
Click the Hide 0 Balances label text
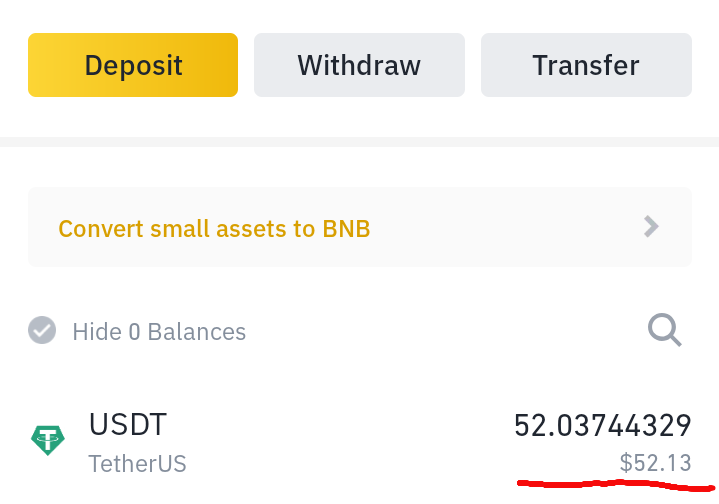159,332
